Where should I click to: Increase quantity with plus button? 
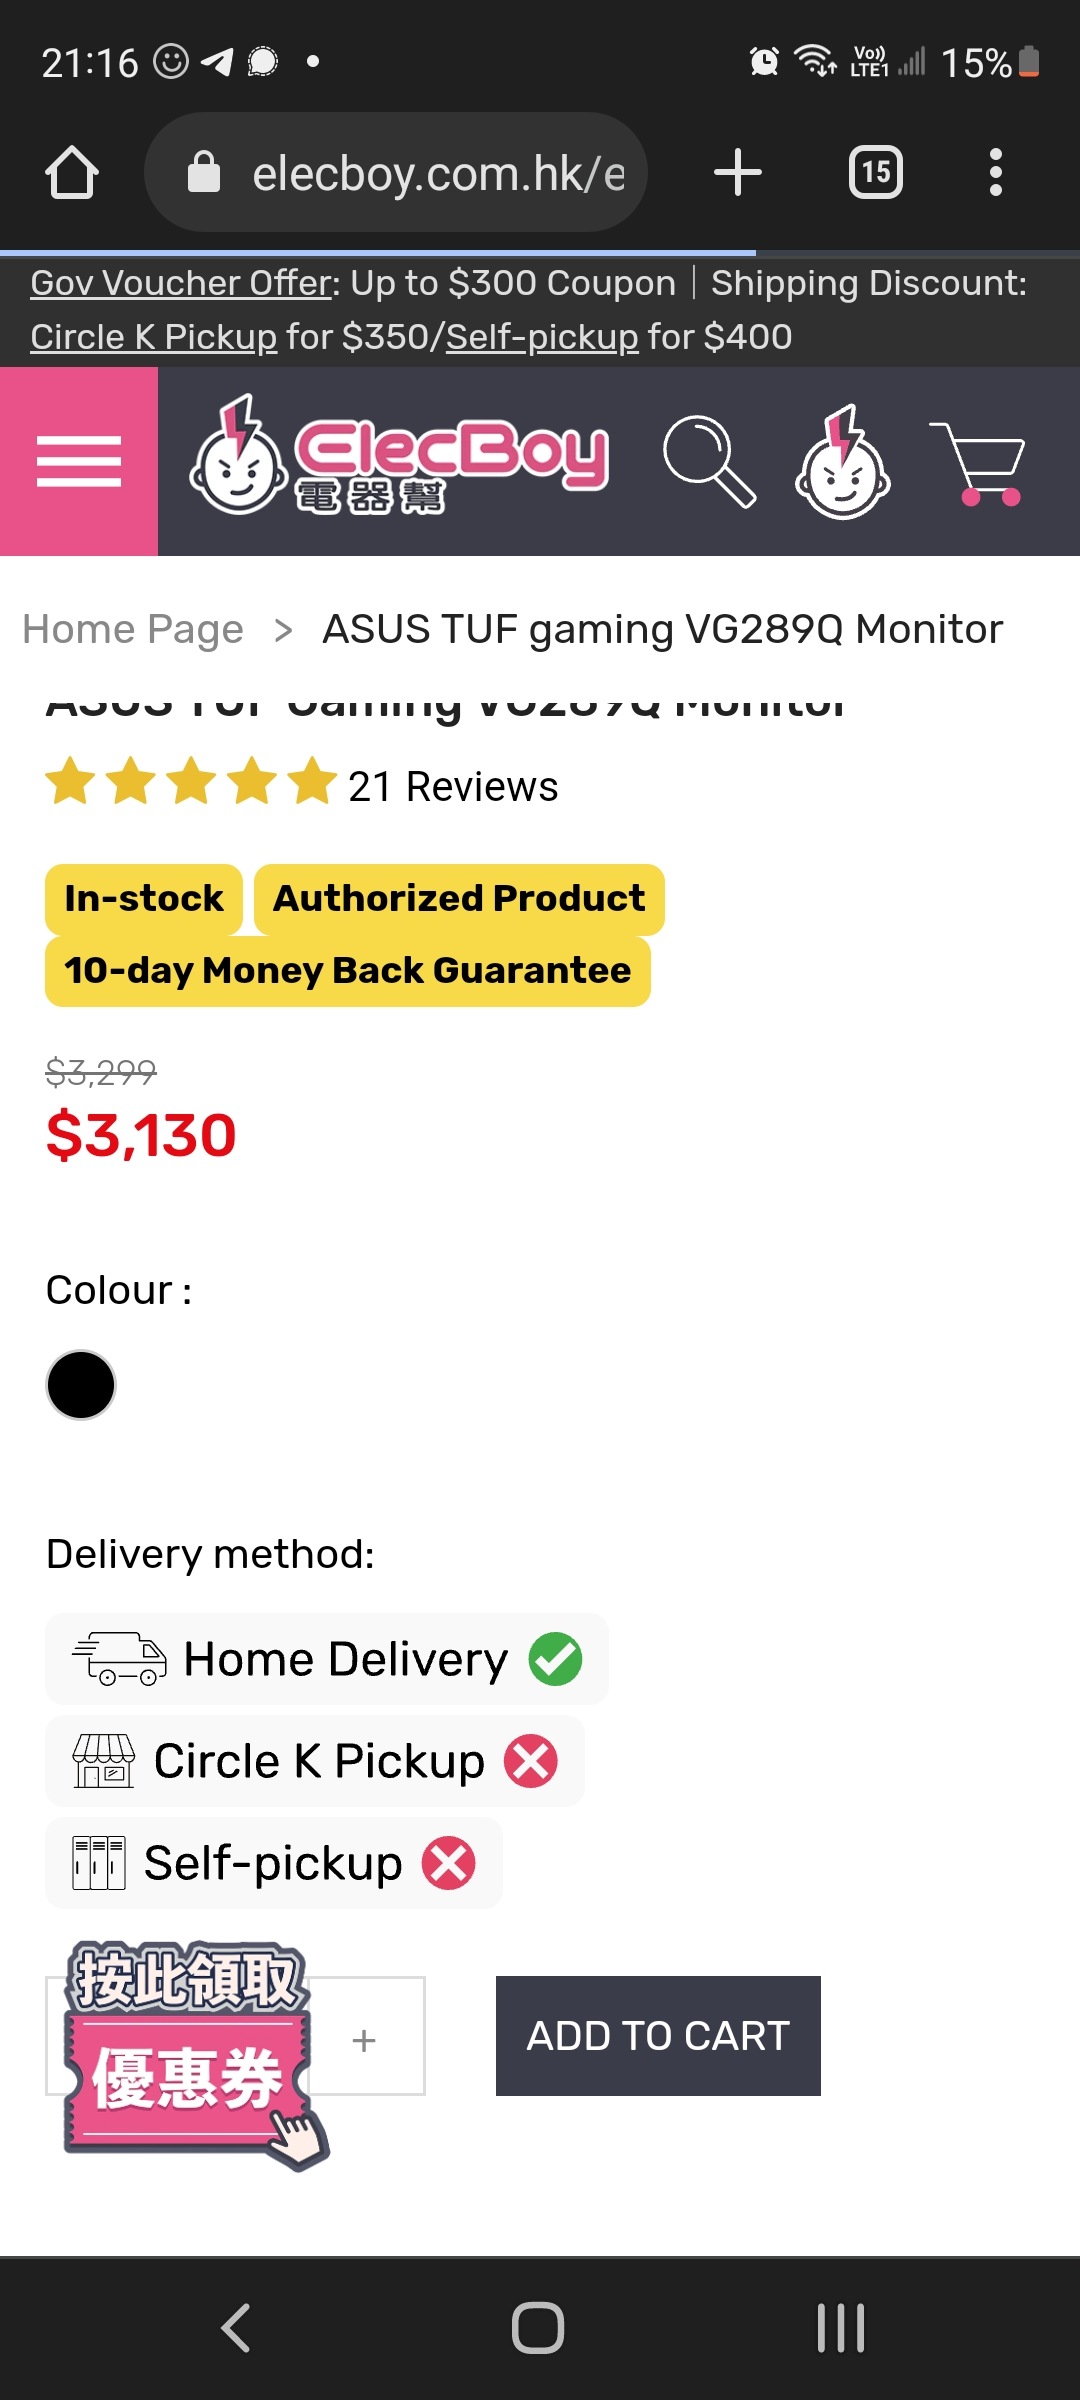click(x=364, y=2040)
